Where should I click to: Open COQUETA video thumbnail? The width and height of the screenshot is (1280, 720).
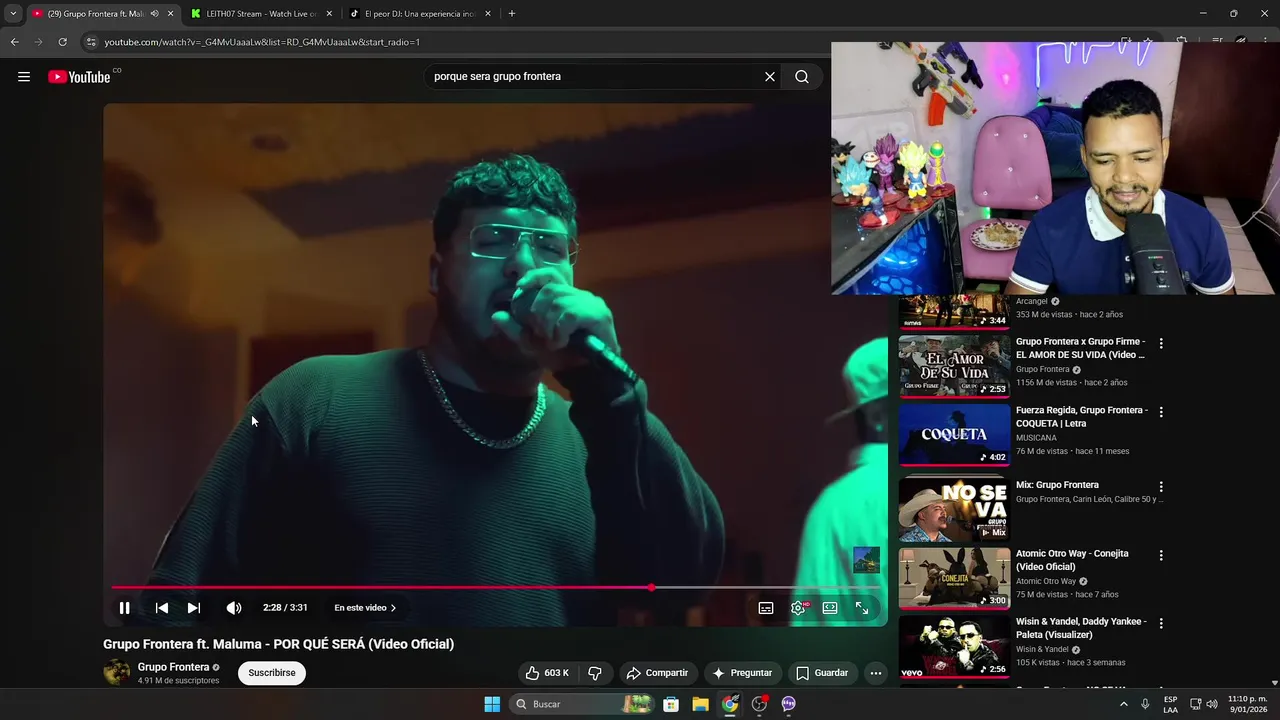[x=954, y=435]
